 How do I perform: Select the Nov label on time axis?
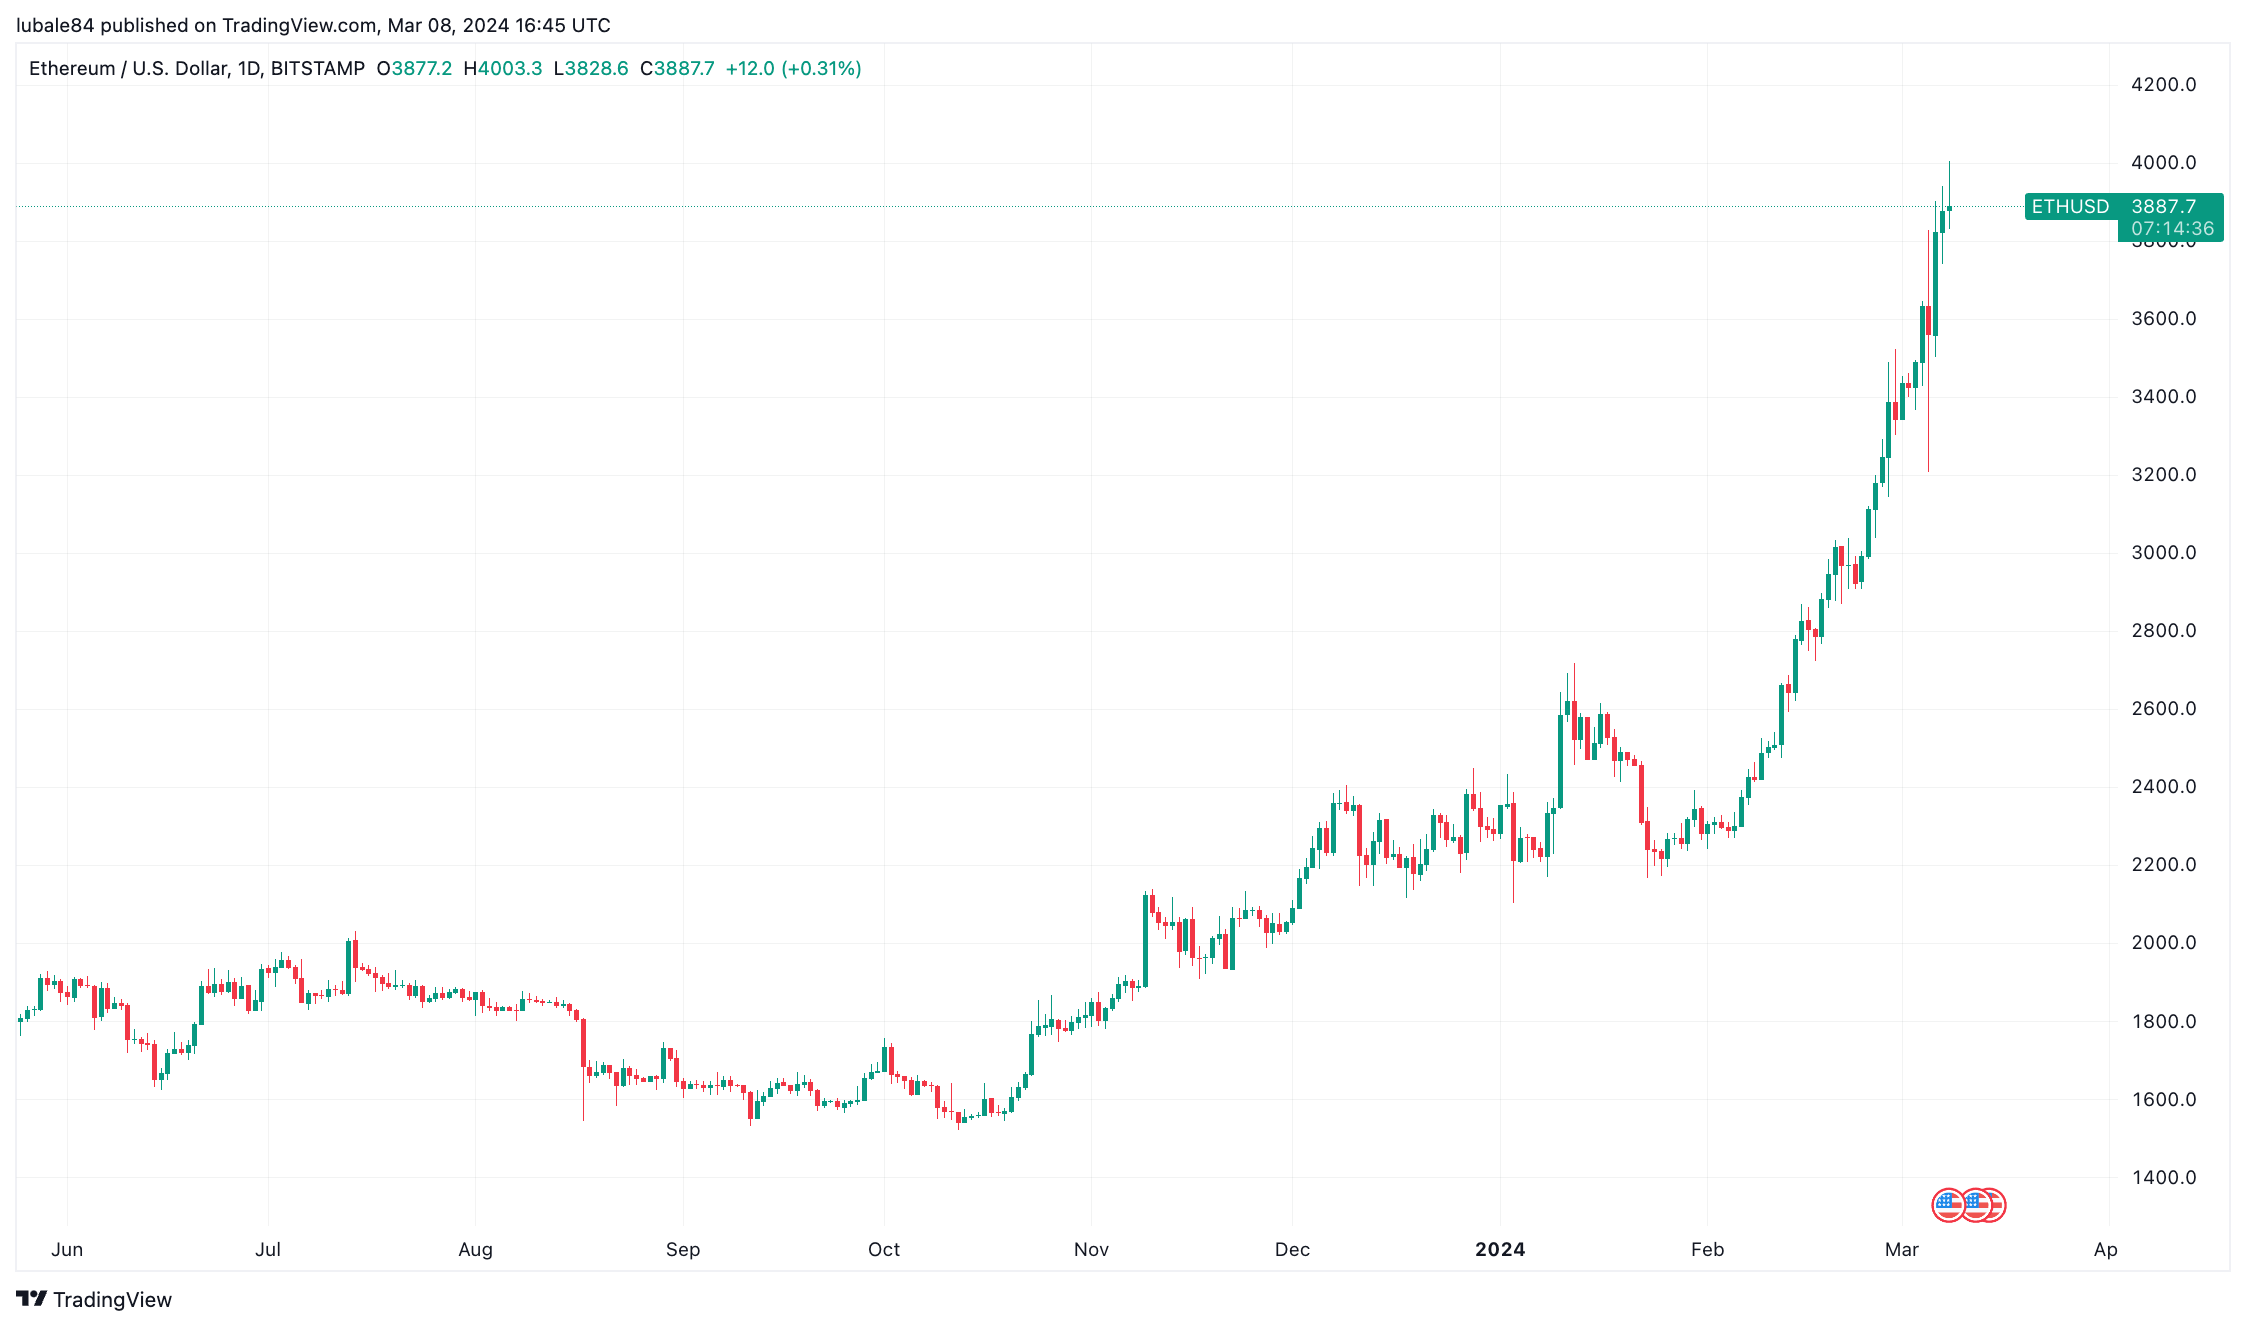tap(1091, 1249)
